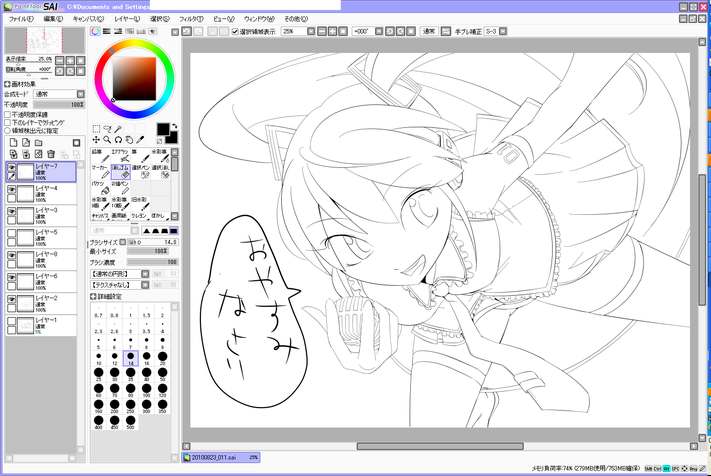Image resolution: width=711 pixels, height=476 pixels.
Task: Open the 手ブレ補正 stabilizer S-3 dropdown
Action: pyautogui.click(x=502, y=31)
